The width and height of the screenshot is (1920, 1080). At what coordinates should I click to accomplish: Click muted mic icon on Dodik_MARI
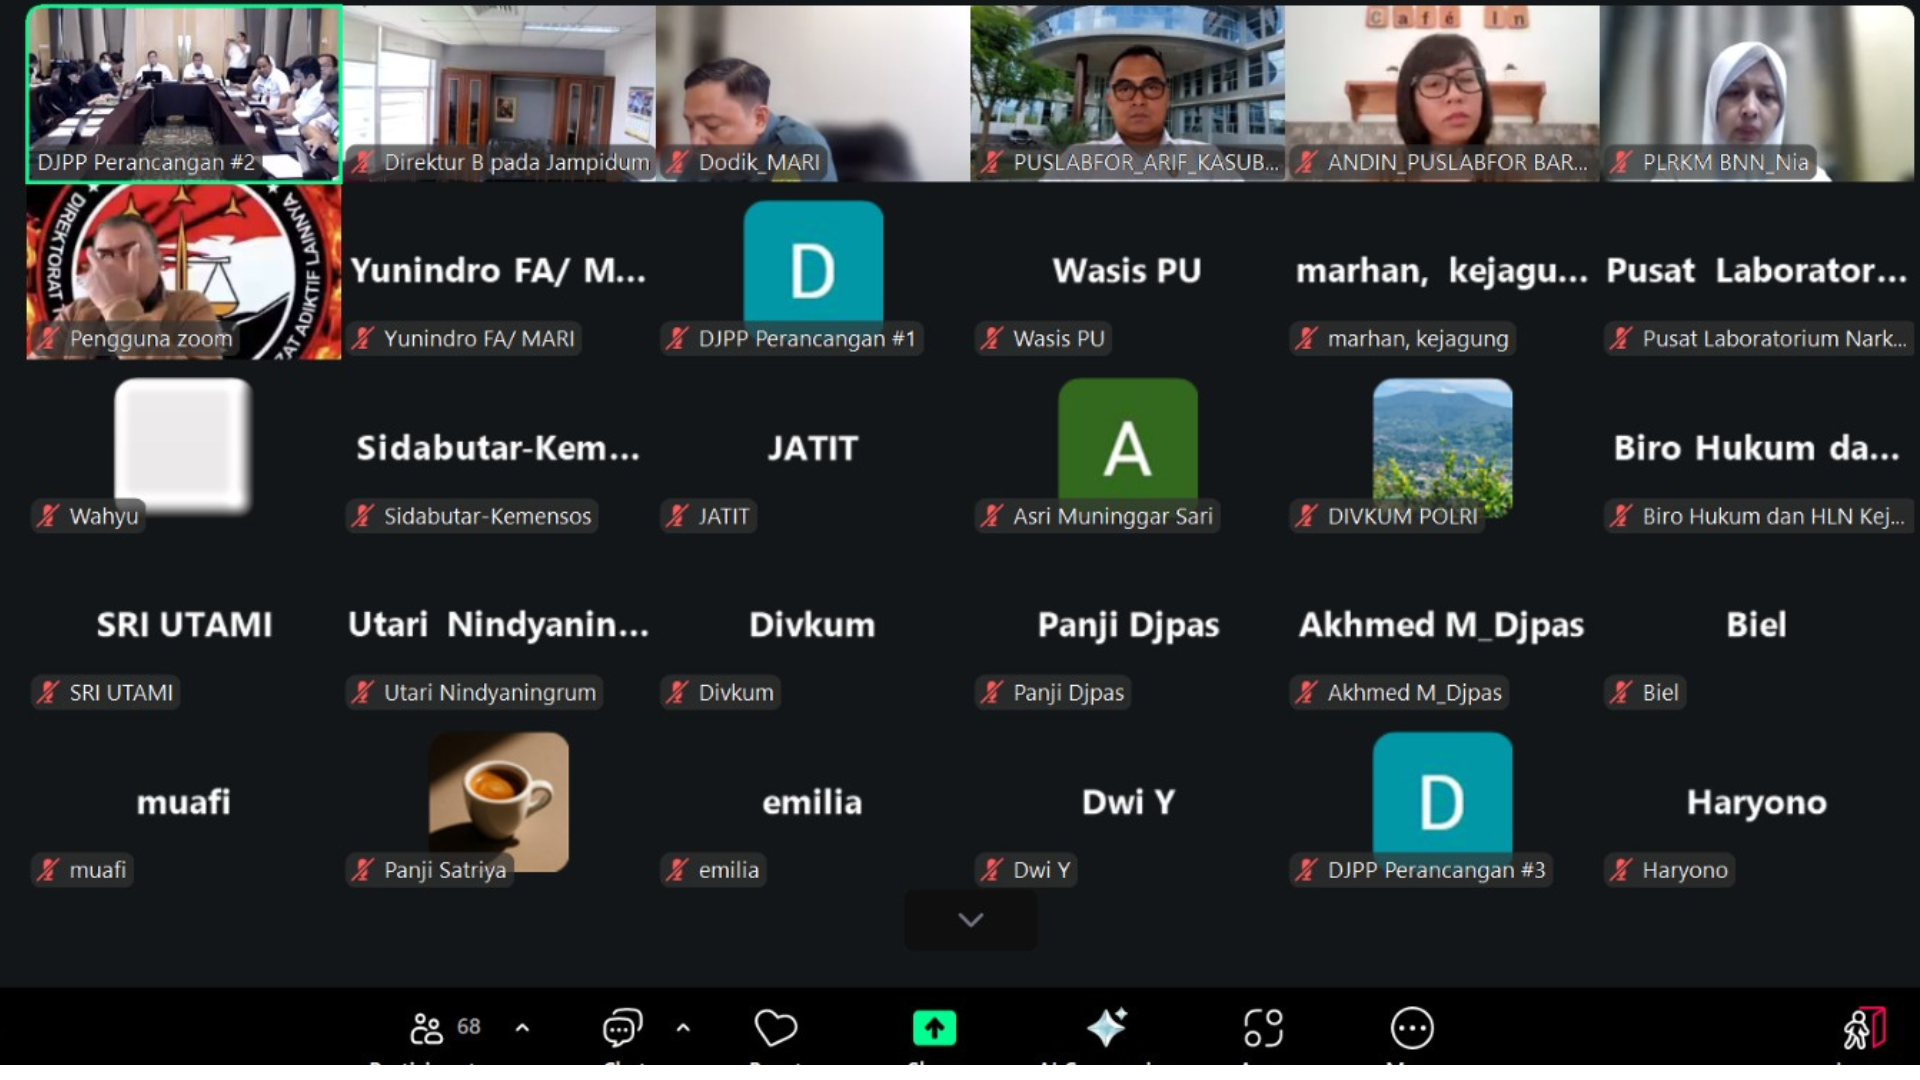pos(679,162)
